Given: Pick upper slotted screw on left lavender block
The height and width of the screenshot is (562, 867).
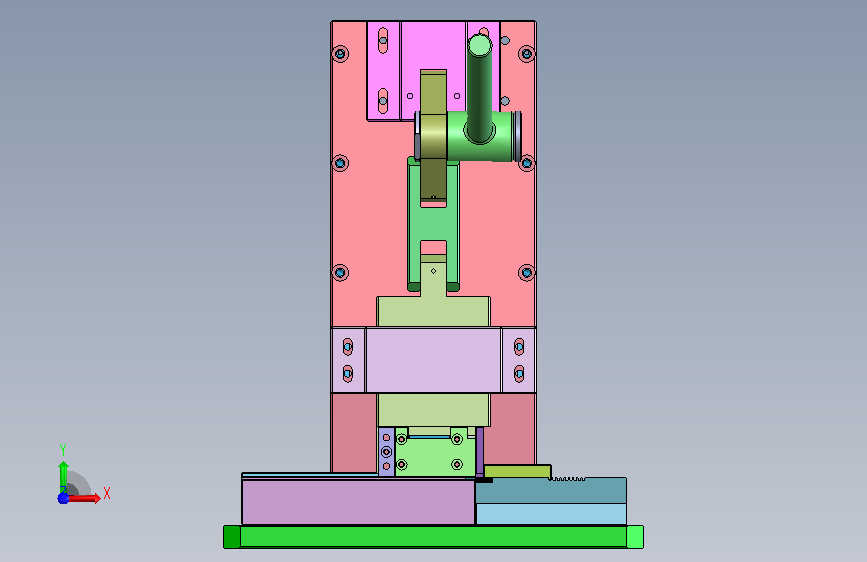Looking at the screenshot, I should point(347,347).
